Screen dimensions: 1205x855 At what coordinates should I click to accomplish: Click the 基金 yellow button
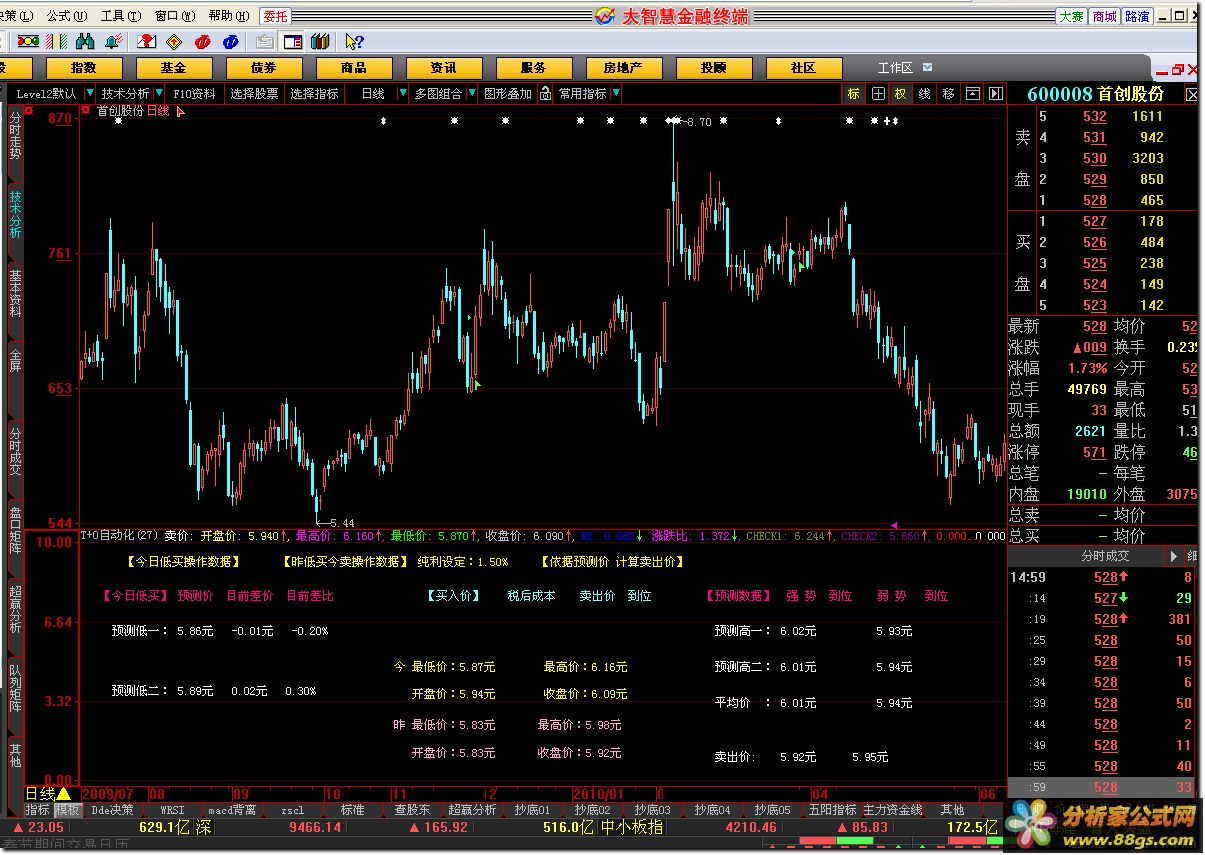point(174,68)
